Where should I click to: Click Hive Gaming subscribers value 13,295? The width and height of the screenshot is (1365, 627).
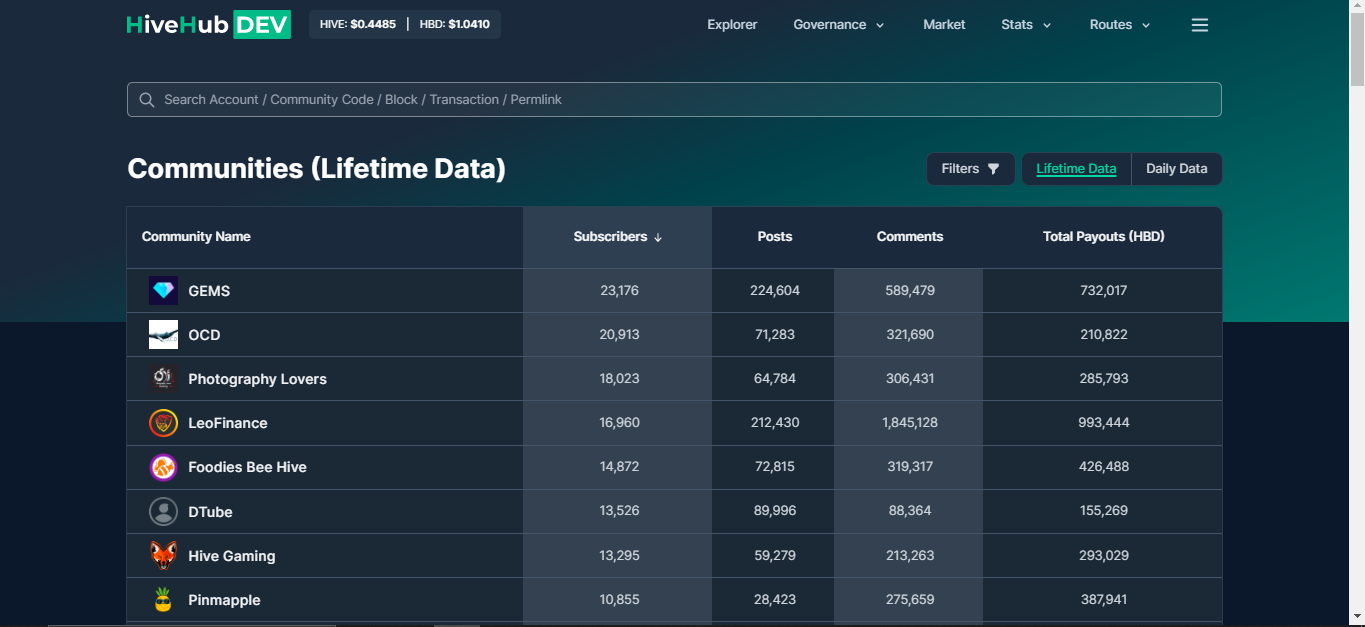619,555
